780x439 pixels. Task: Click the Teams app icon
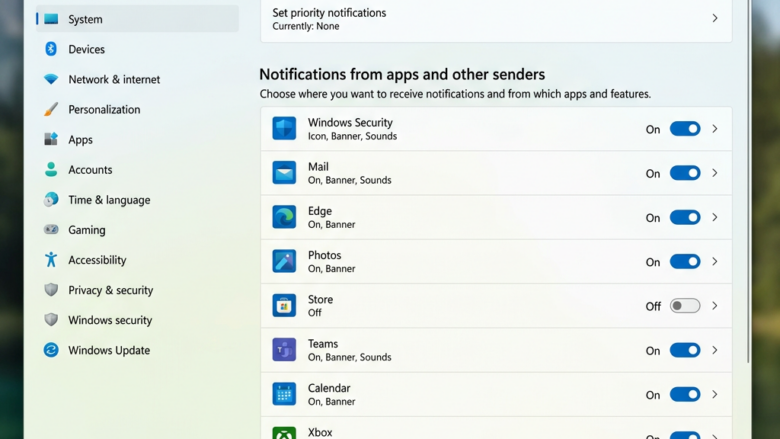(x=284, y=350)
